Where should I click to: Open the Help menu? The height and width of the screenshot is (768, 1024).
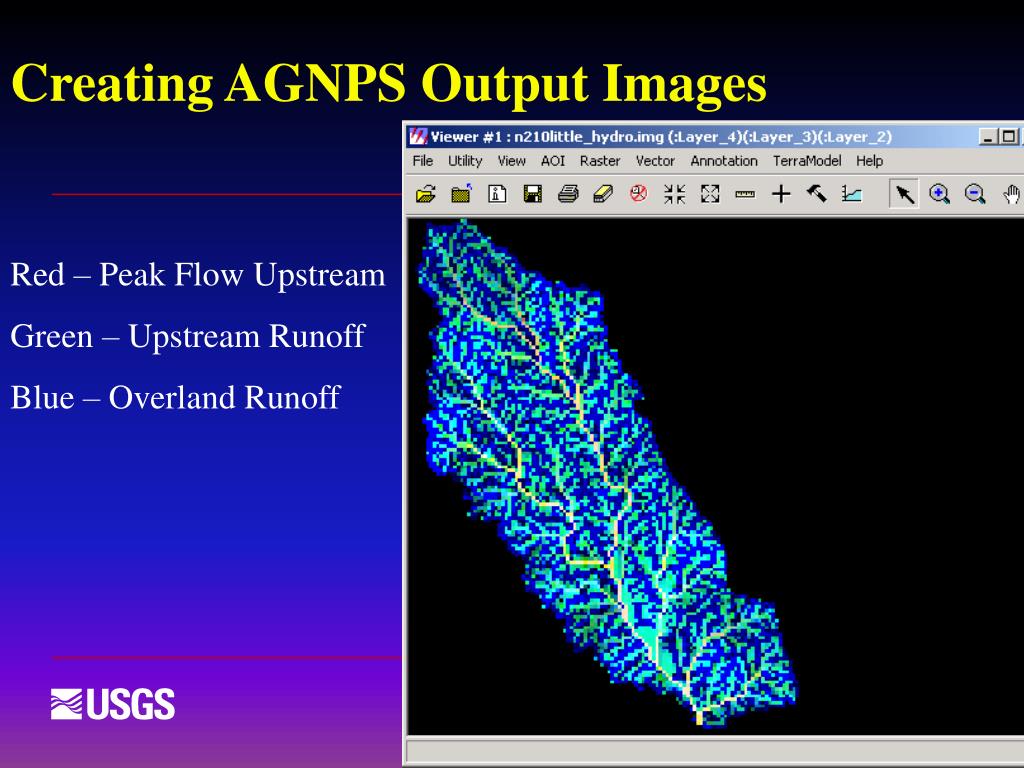tap(869, 161)
